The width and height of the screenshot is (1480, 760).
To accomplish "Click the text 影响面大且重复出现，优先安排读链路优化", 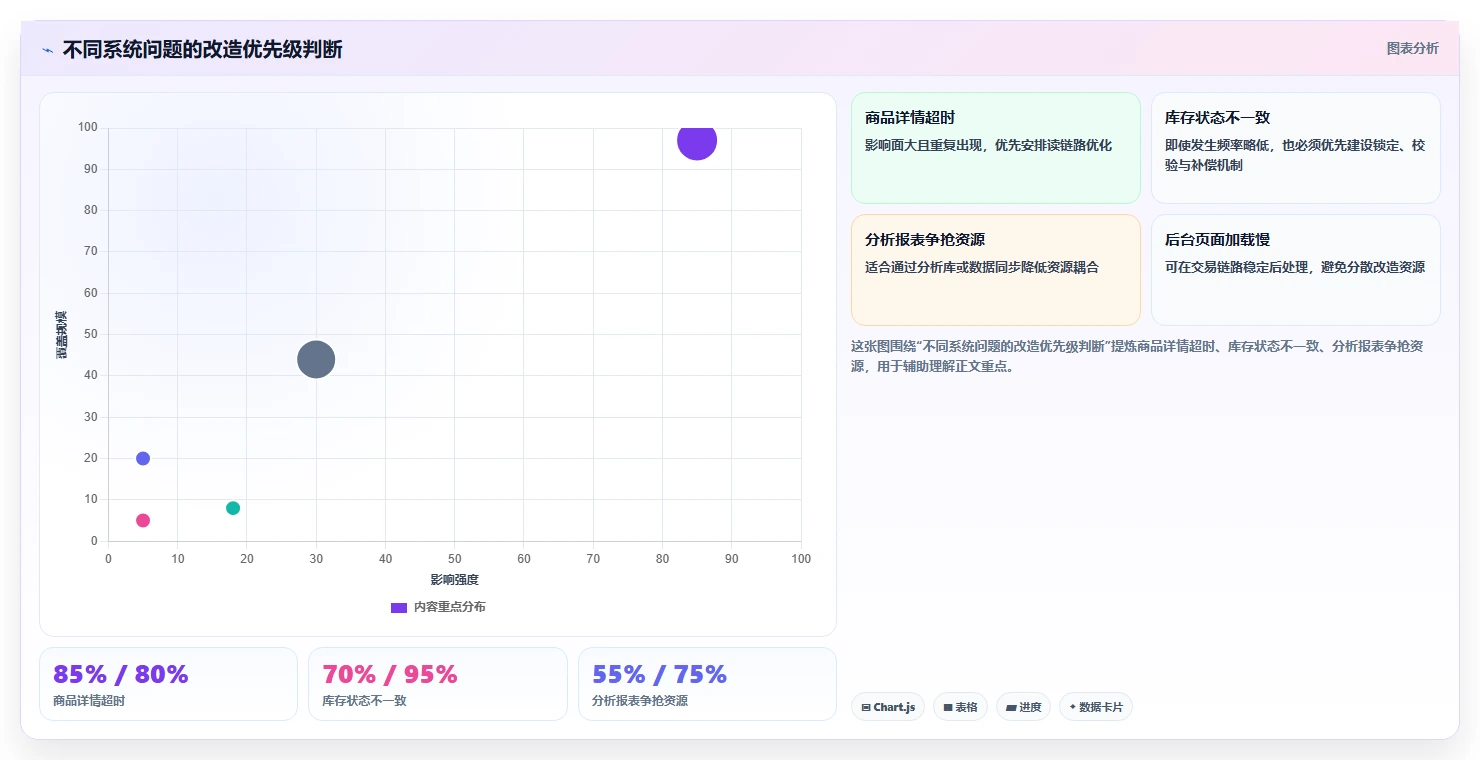I will tap(988, 145).
